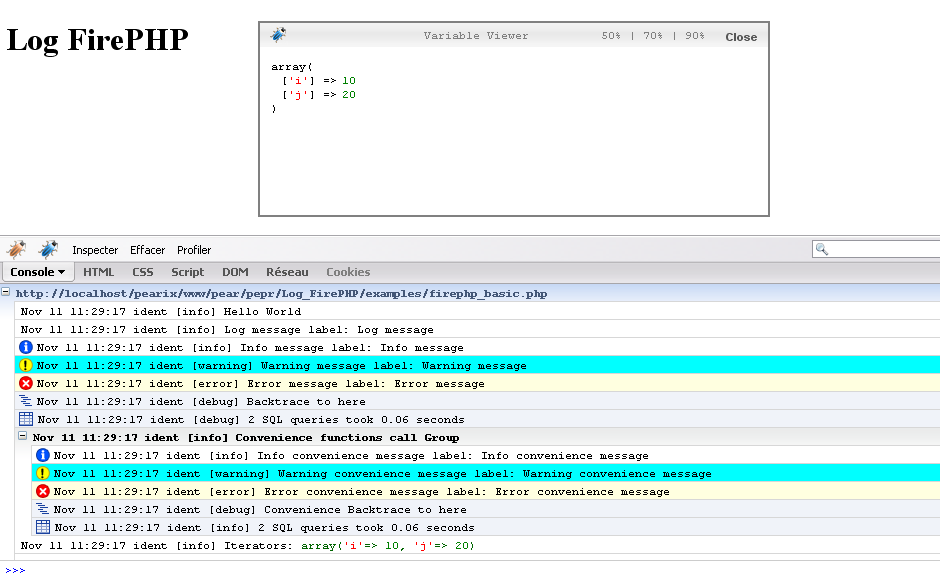Viewport: 940px width, 578px height.
Task: Click the 'Variable Viewer' title text
Action: tap(476, 36)
